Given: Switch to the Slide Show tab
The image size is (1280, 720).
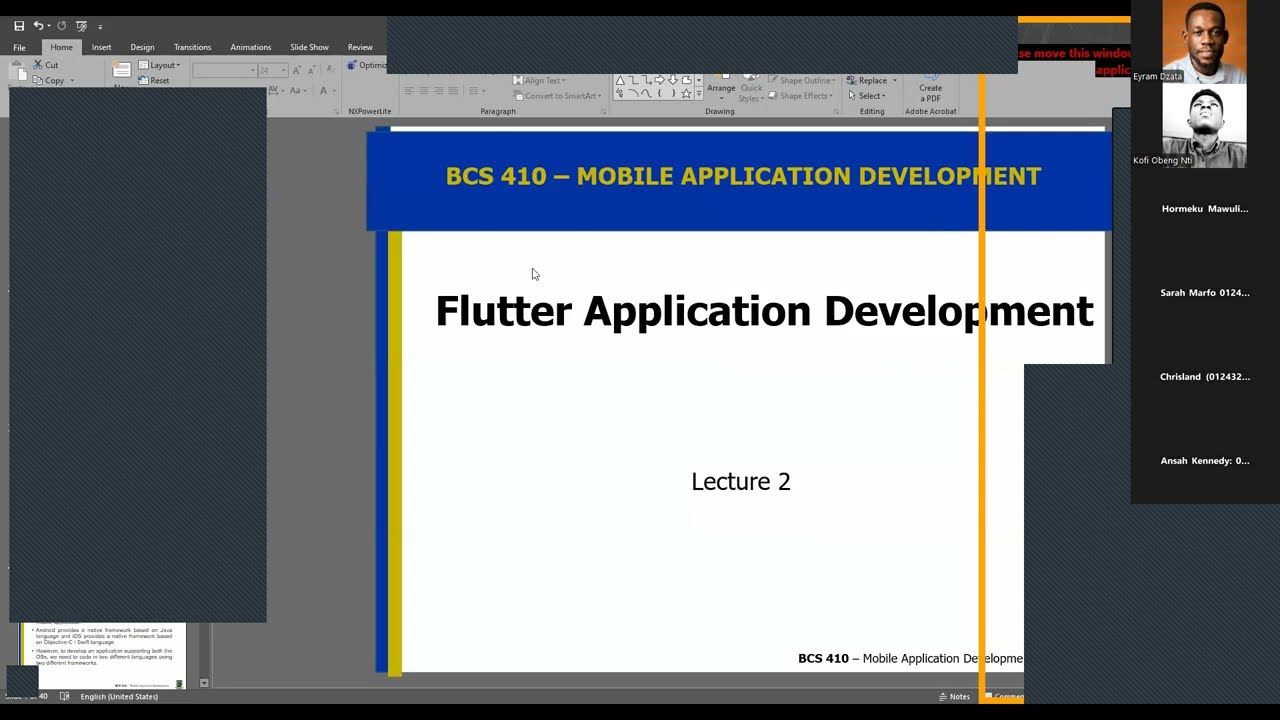Looking at the screenshot, I should tap(309, 47).
